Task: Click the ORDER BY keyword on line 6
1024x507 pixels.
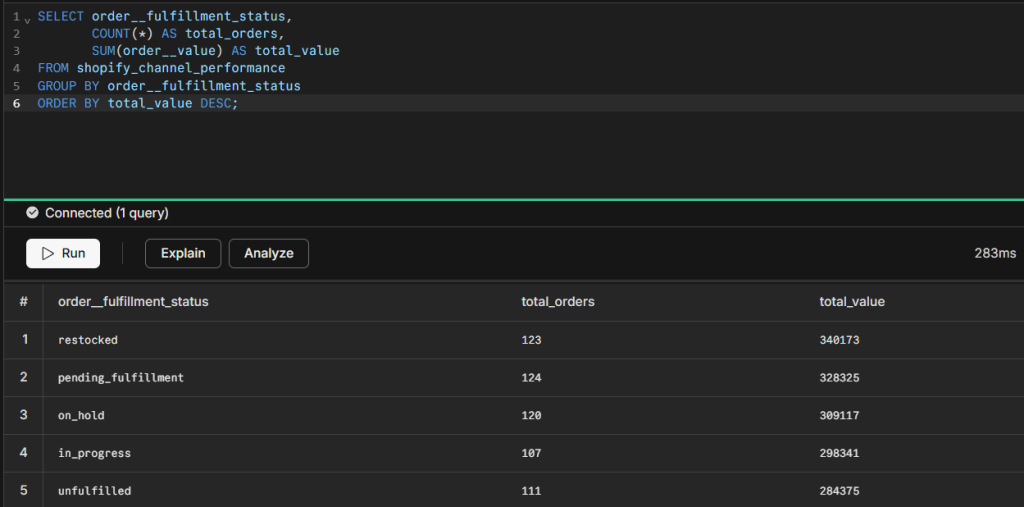Action: point(69,103)
